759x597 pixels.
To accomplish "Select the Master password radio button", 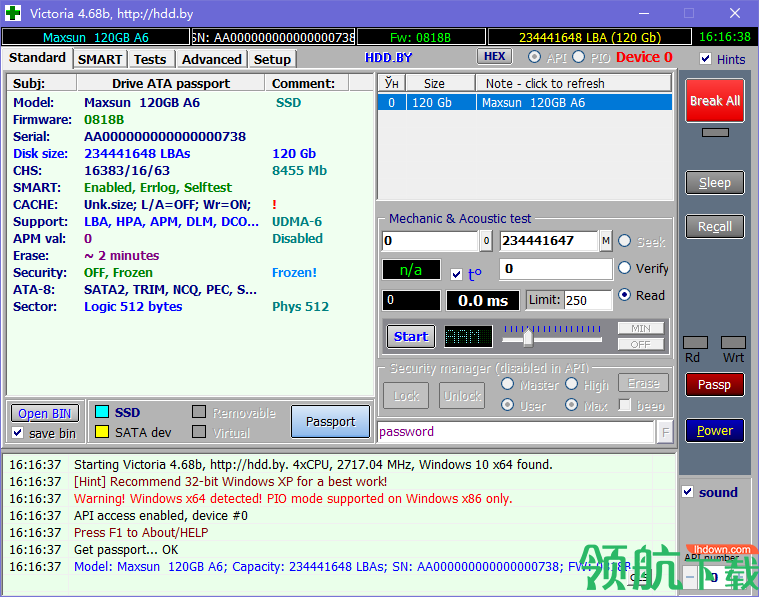I will click(507, 384).
